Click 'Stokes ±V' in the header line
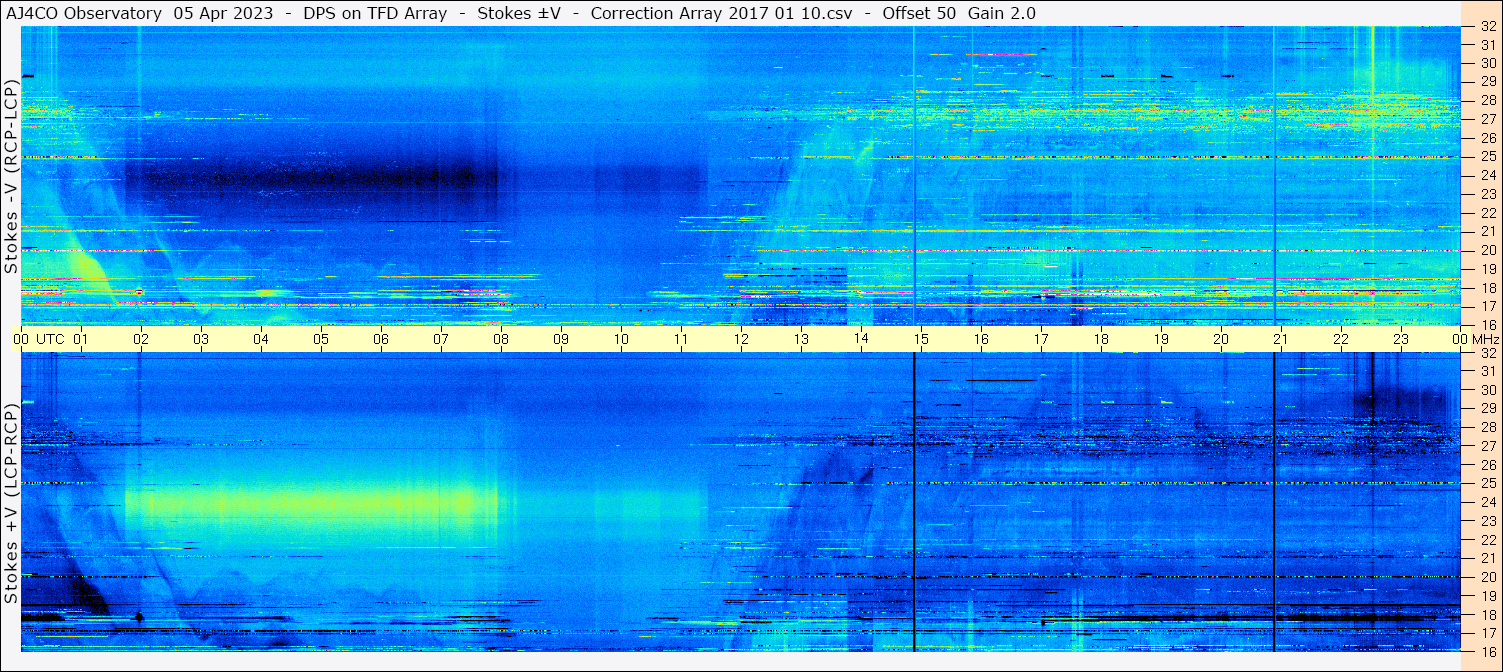The width and height of the screenshot is (1503, 672). pos(518,13)
